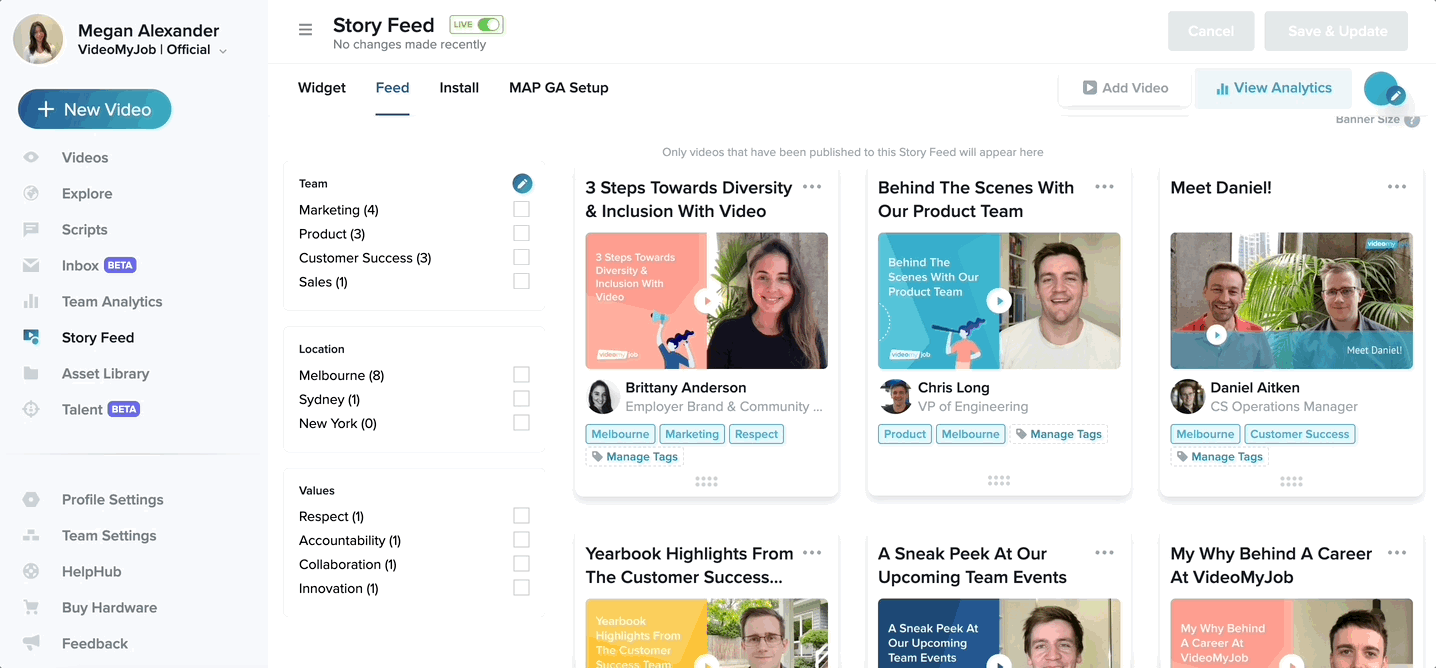Screen dimensions: 1436x668
Task: Click the Add Video button
Action: click(1125, 88)
